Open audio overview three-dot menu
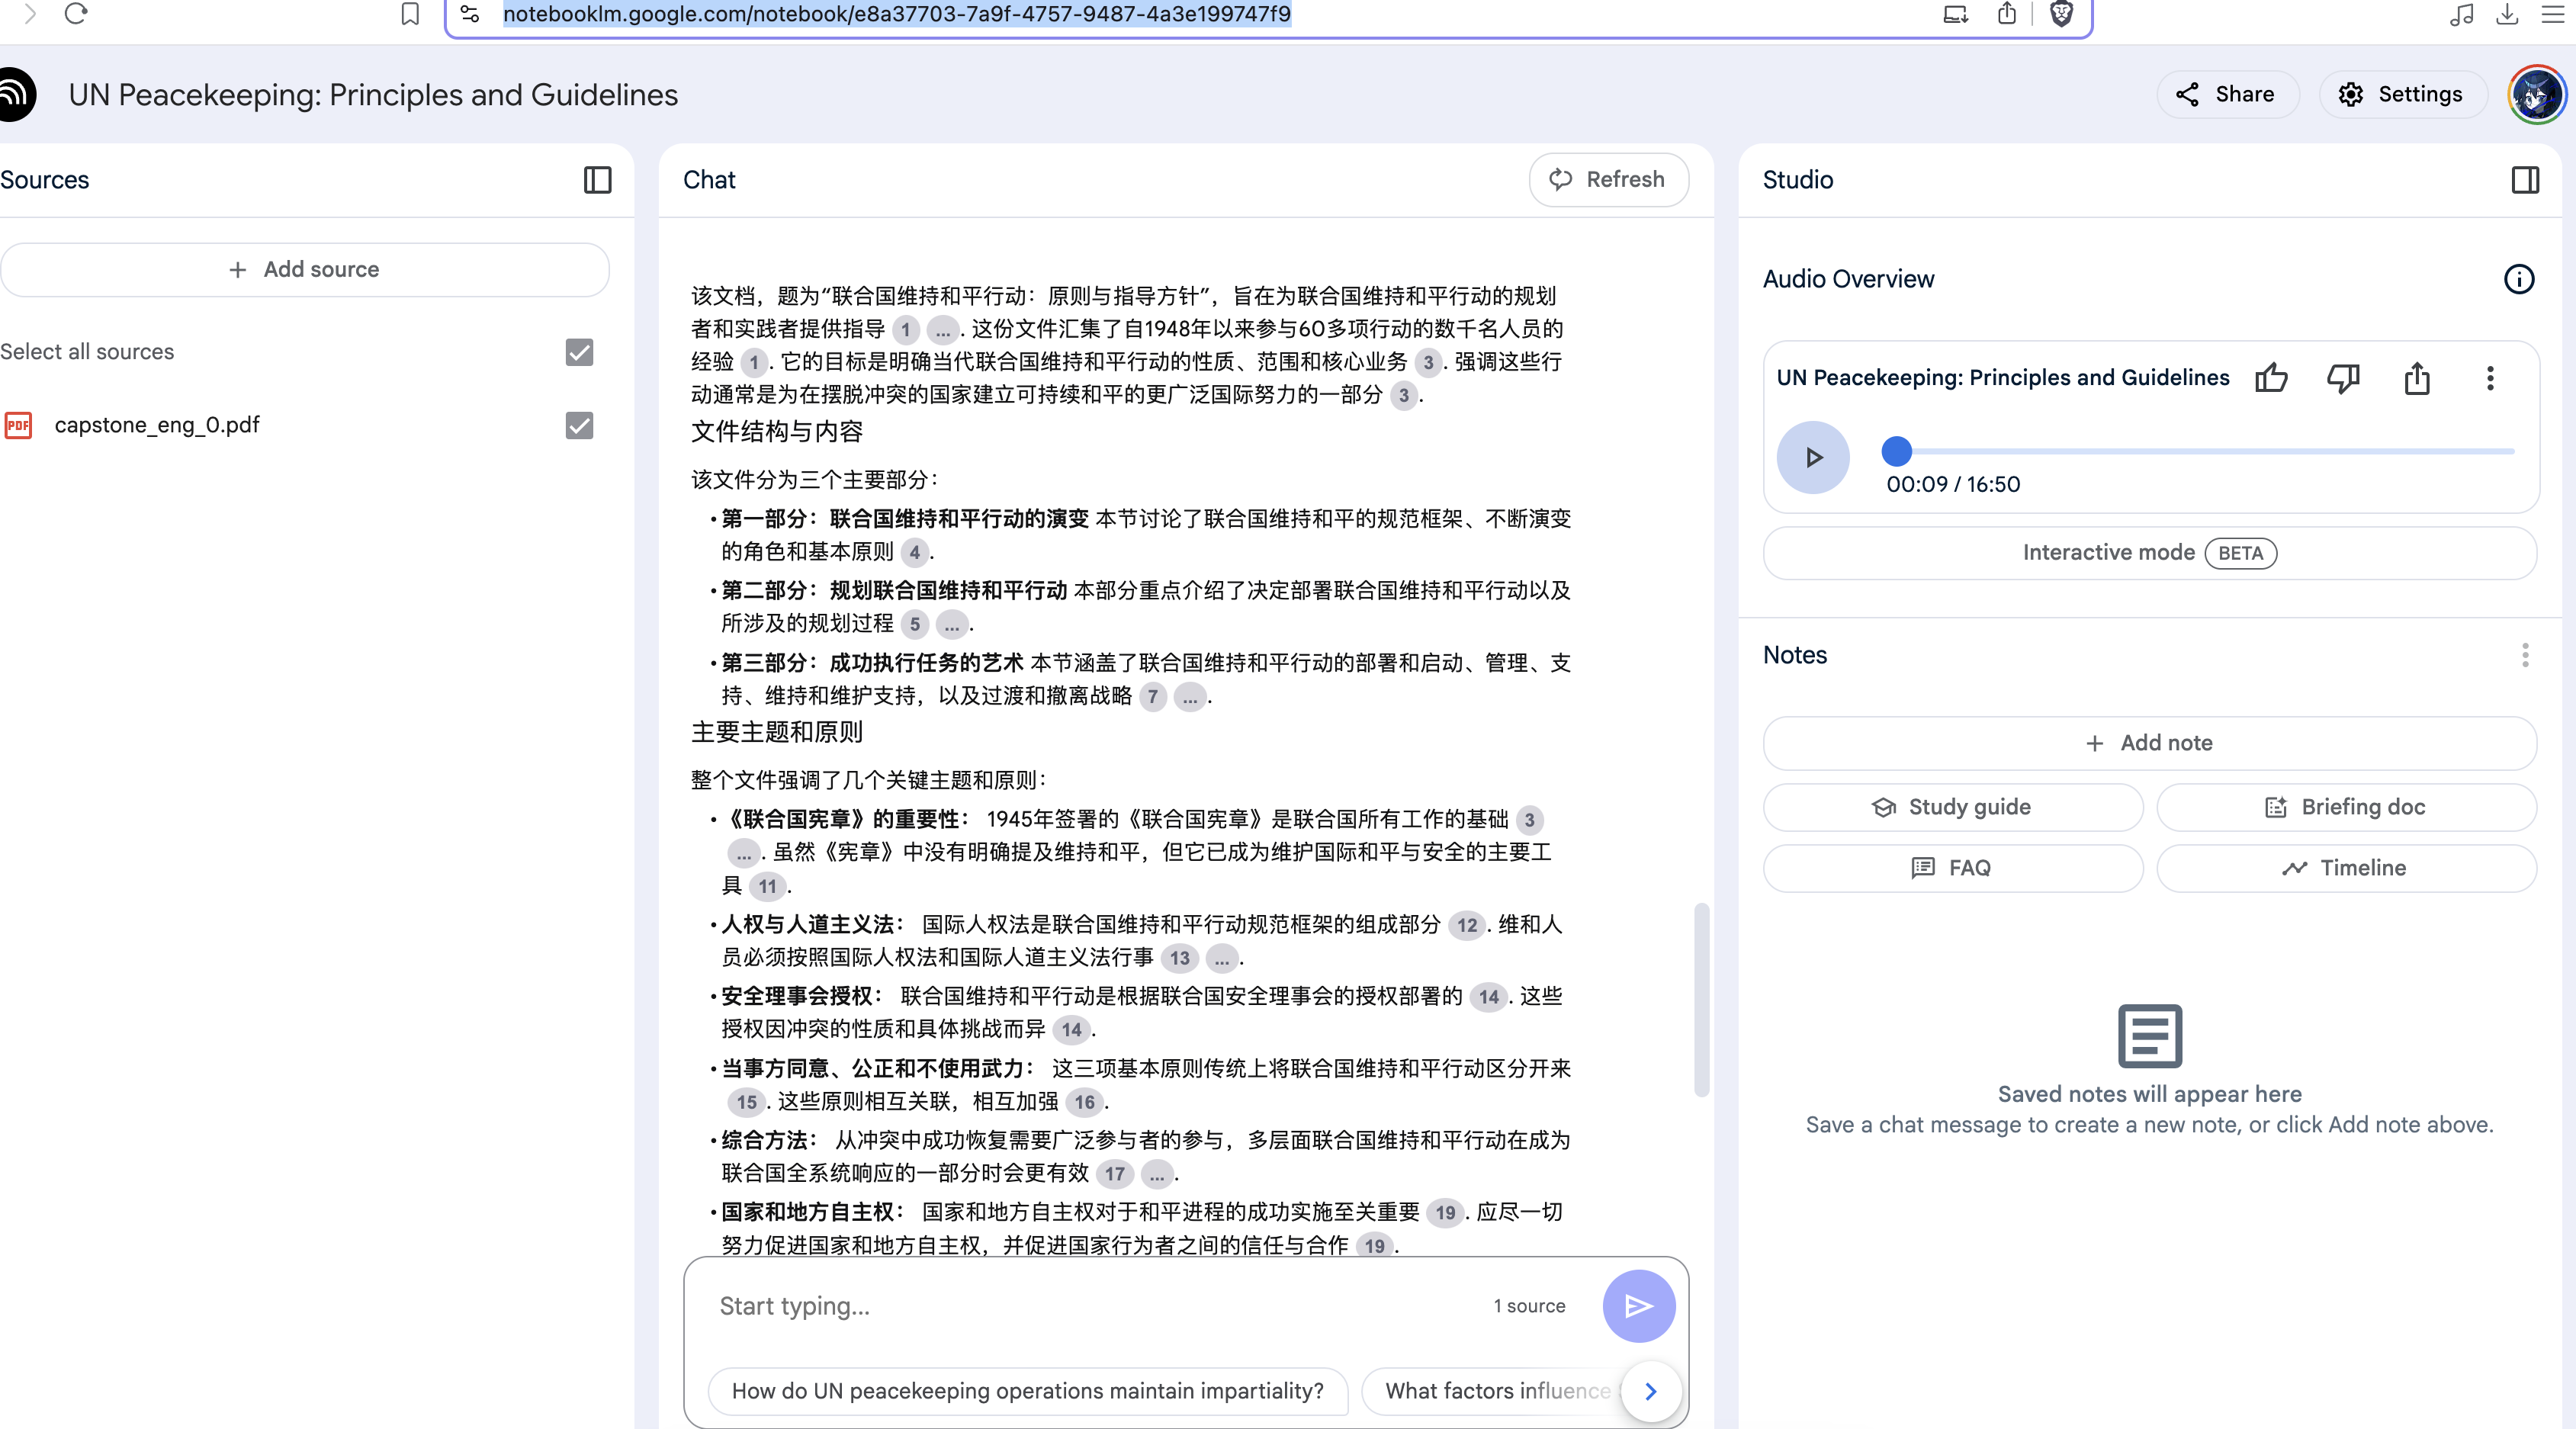This screenshot has height=1429, width=2576. [2490, 378]
